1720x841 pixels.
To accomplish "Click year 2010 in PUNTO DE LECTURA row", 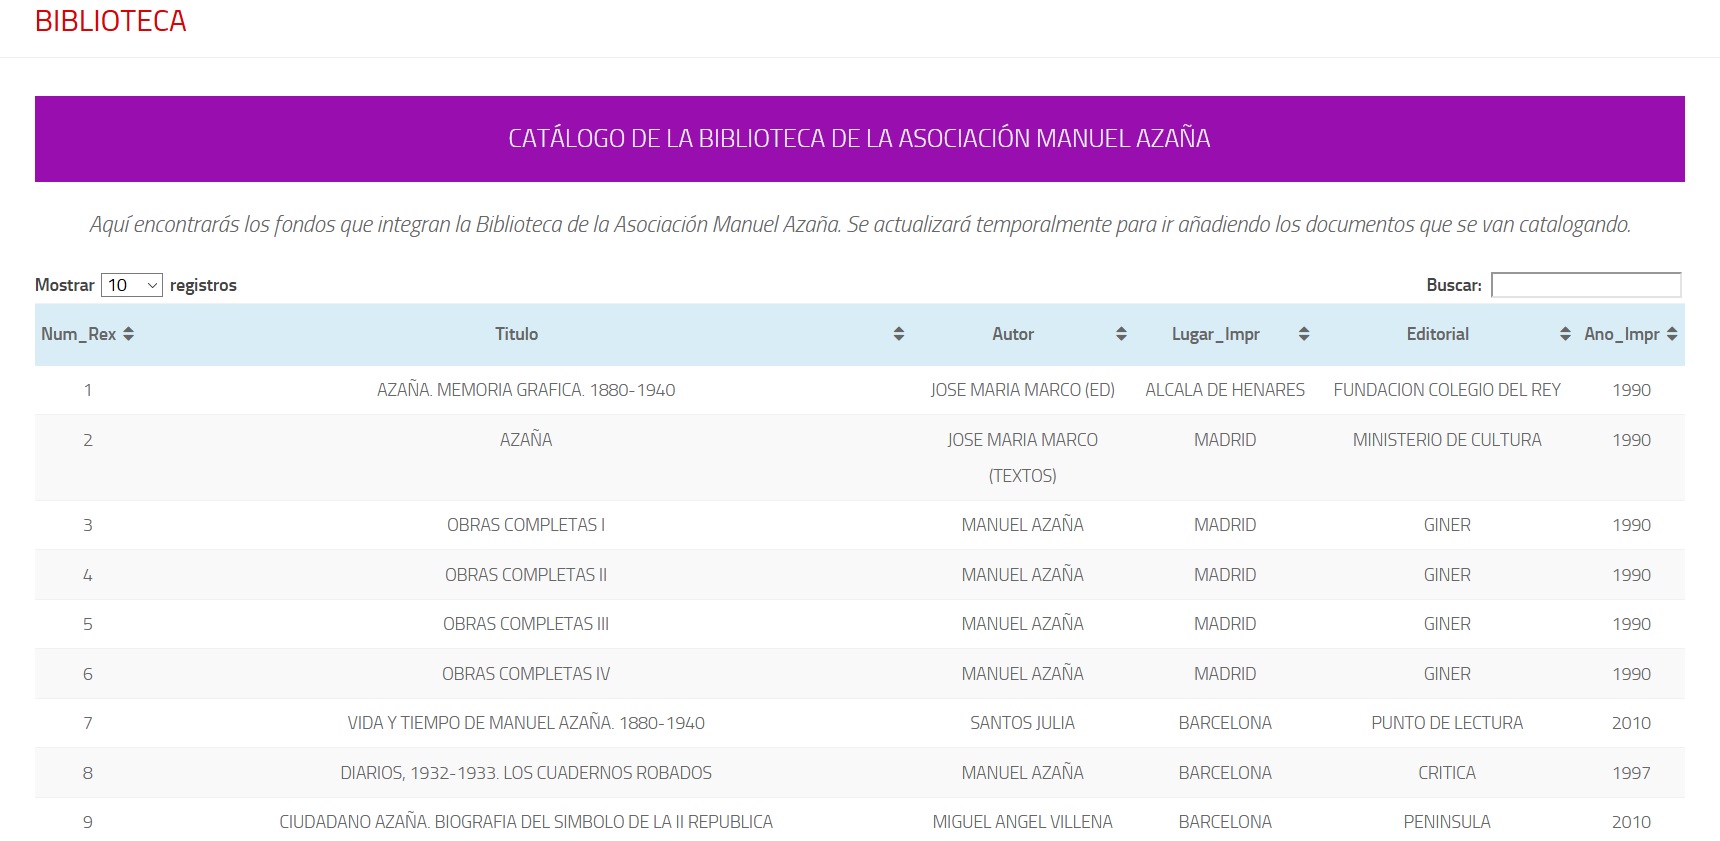I will click(x=1631, y=723).
